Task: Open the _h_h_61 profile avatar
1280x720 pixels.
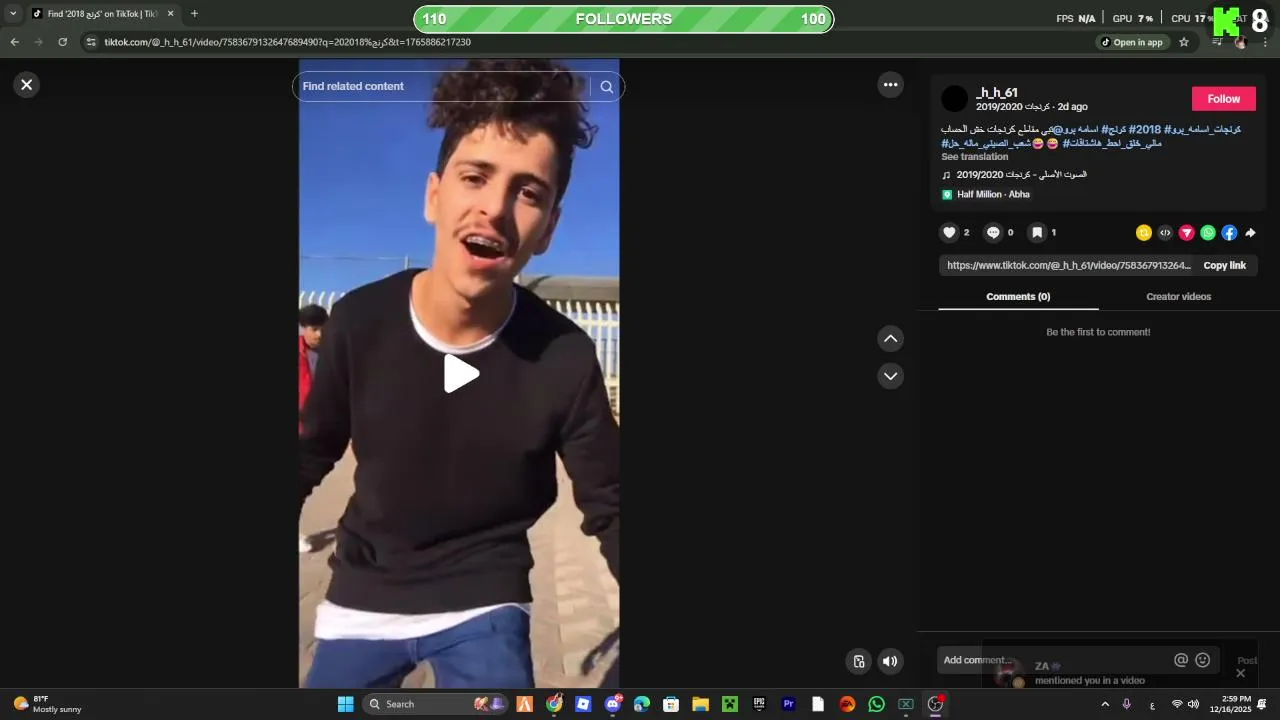Action: point(955,99)
